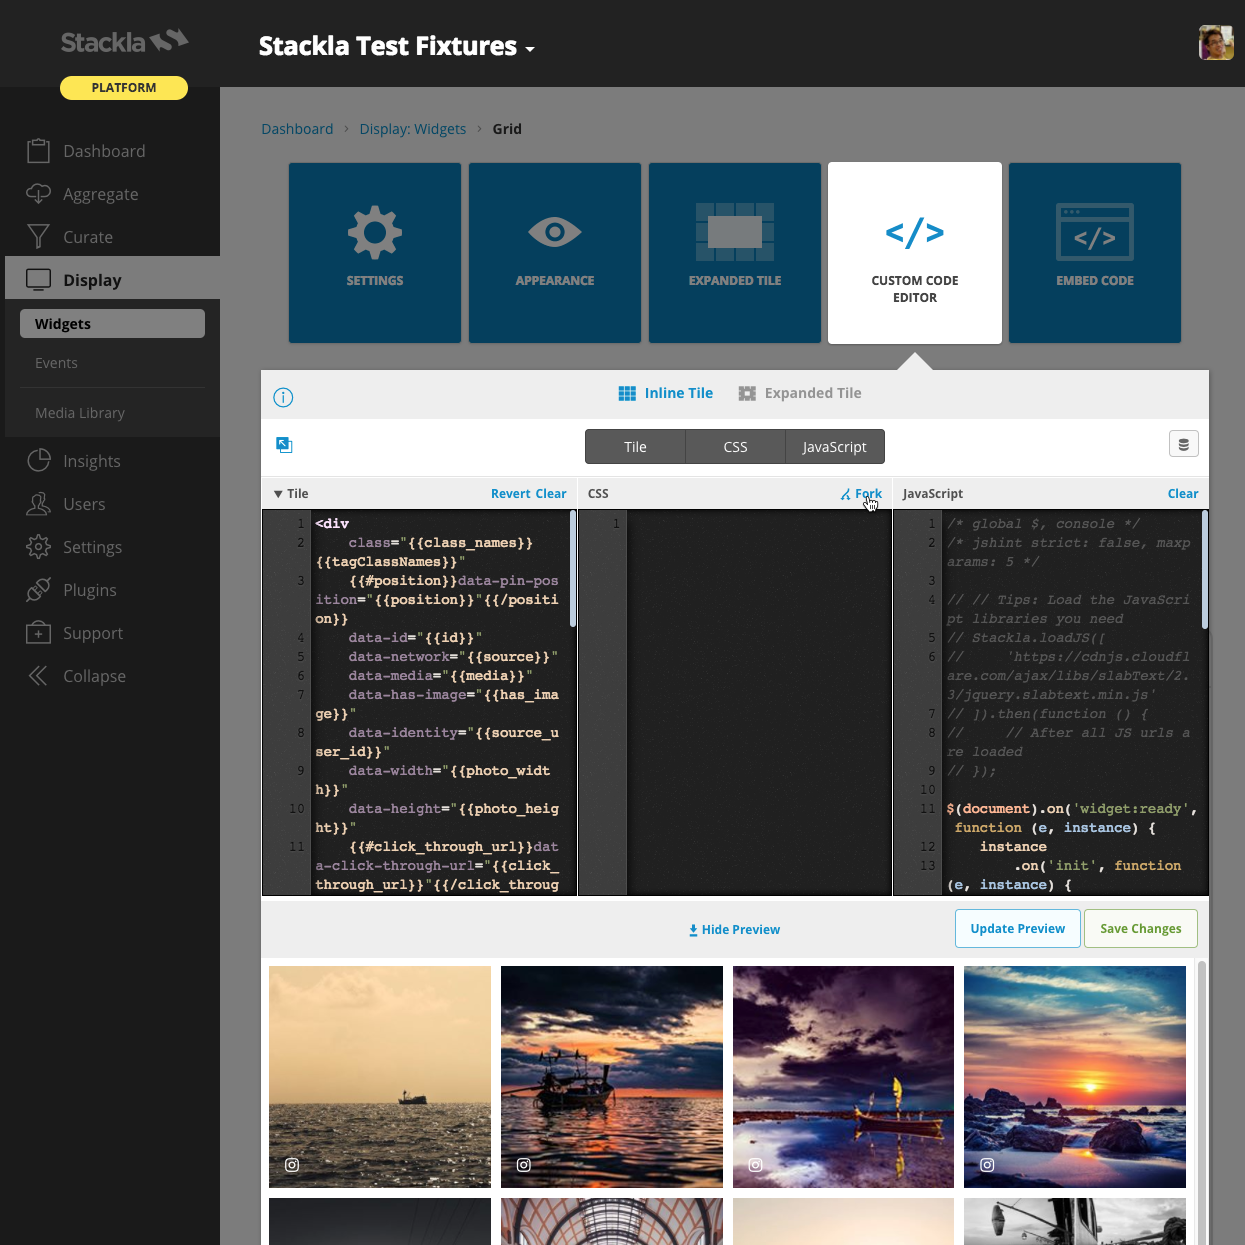Open Events under Display
Image resolution: width=1245 pixels, height=1245 pixels.
[x=56, y=363]
